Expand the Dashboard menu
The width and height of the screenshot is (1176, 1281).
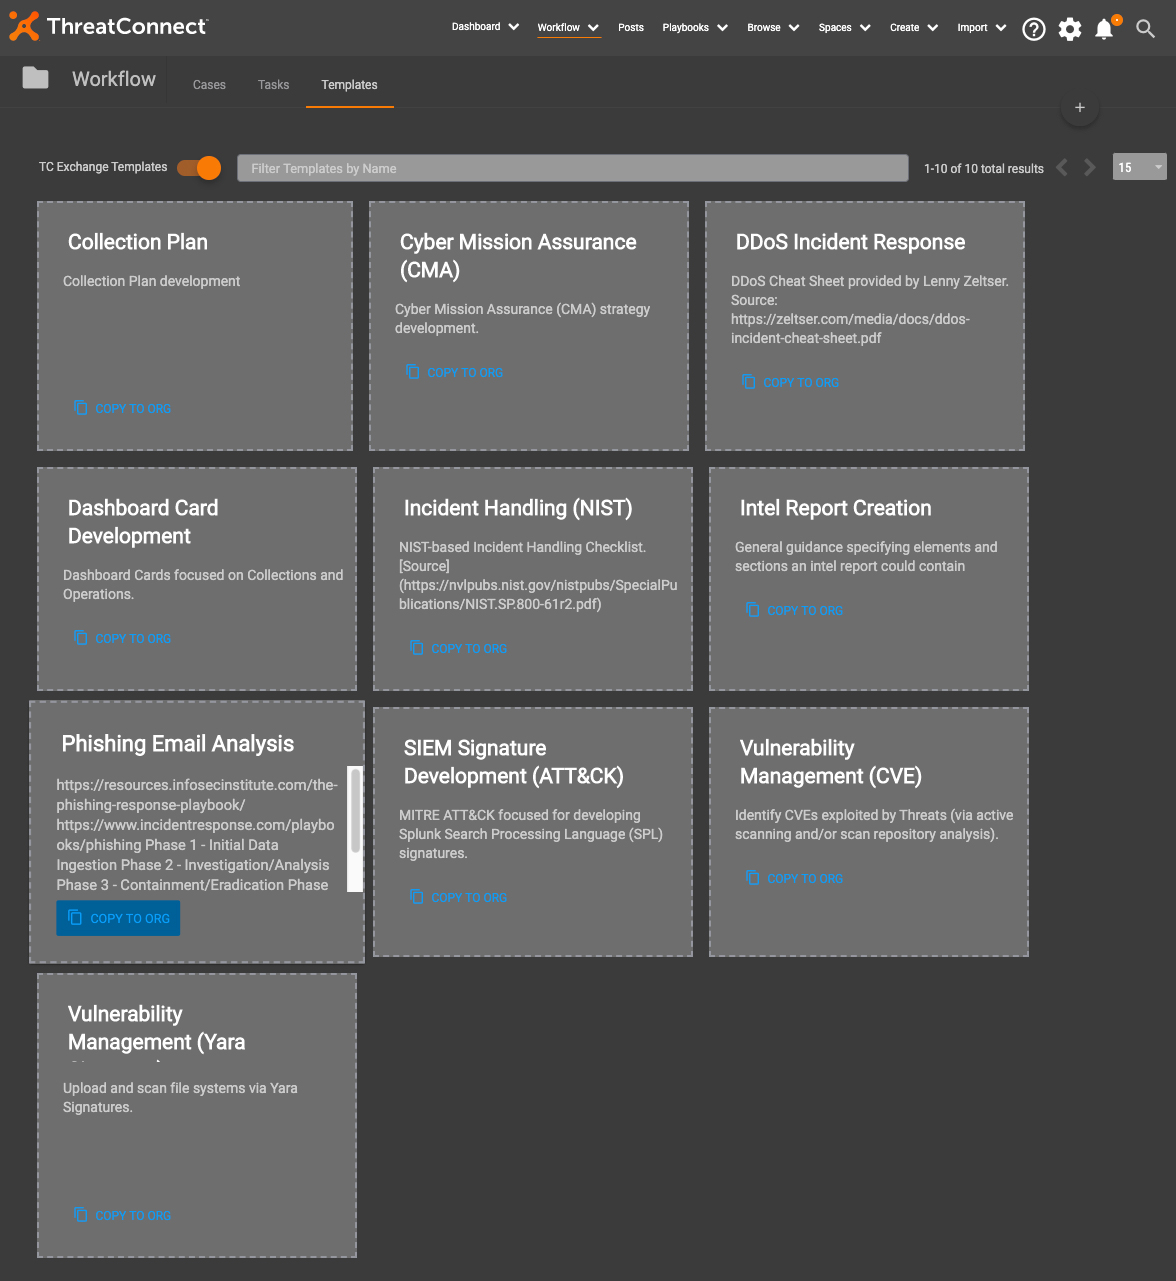(x=486, y=27)
